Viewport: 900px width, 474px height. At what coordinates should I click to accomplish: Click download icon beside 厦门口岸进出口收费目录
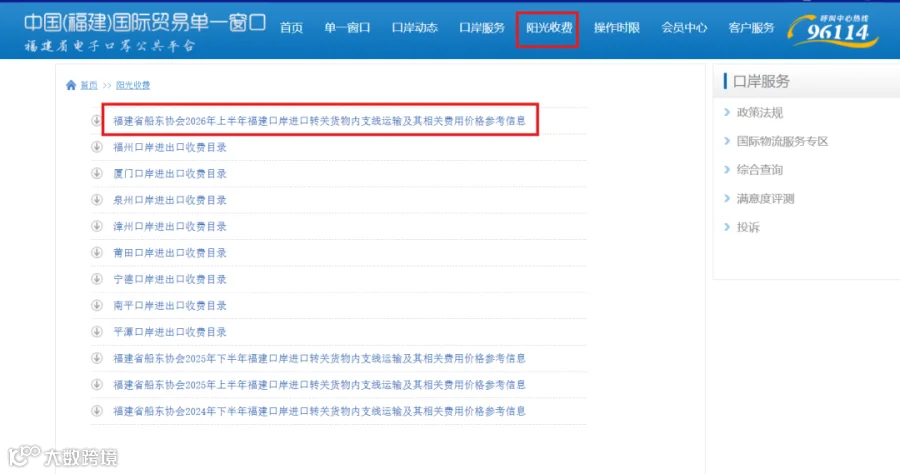[96, 173]
